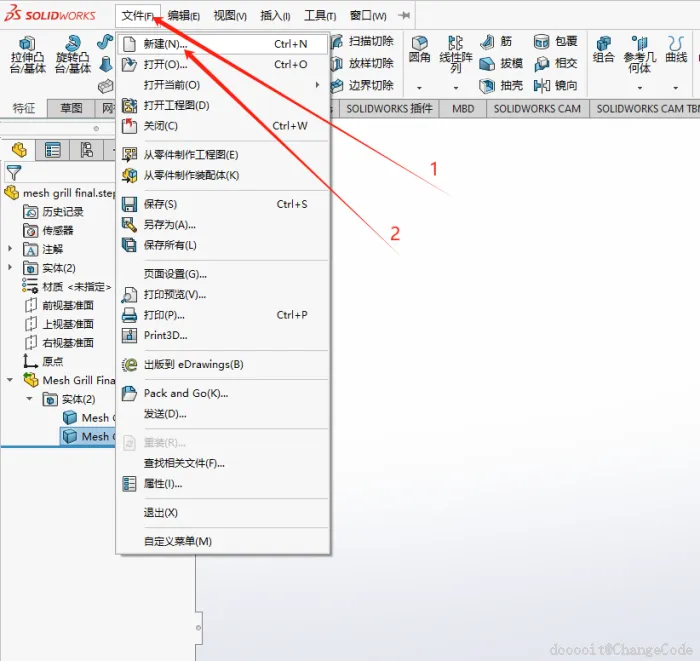700x661 pixels.
Task: Collapse the Mesh Grill Final tree node
Action: (10, 380)
